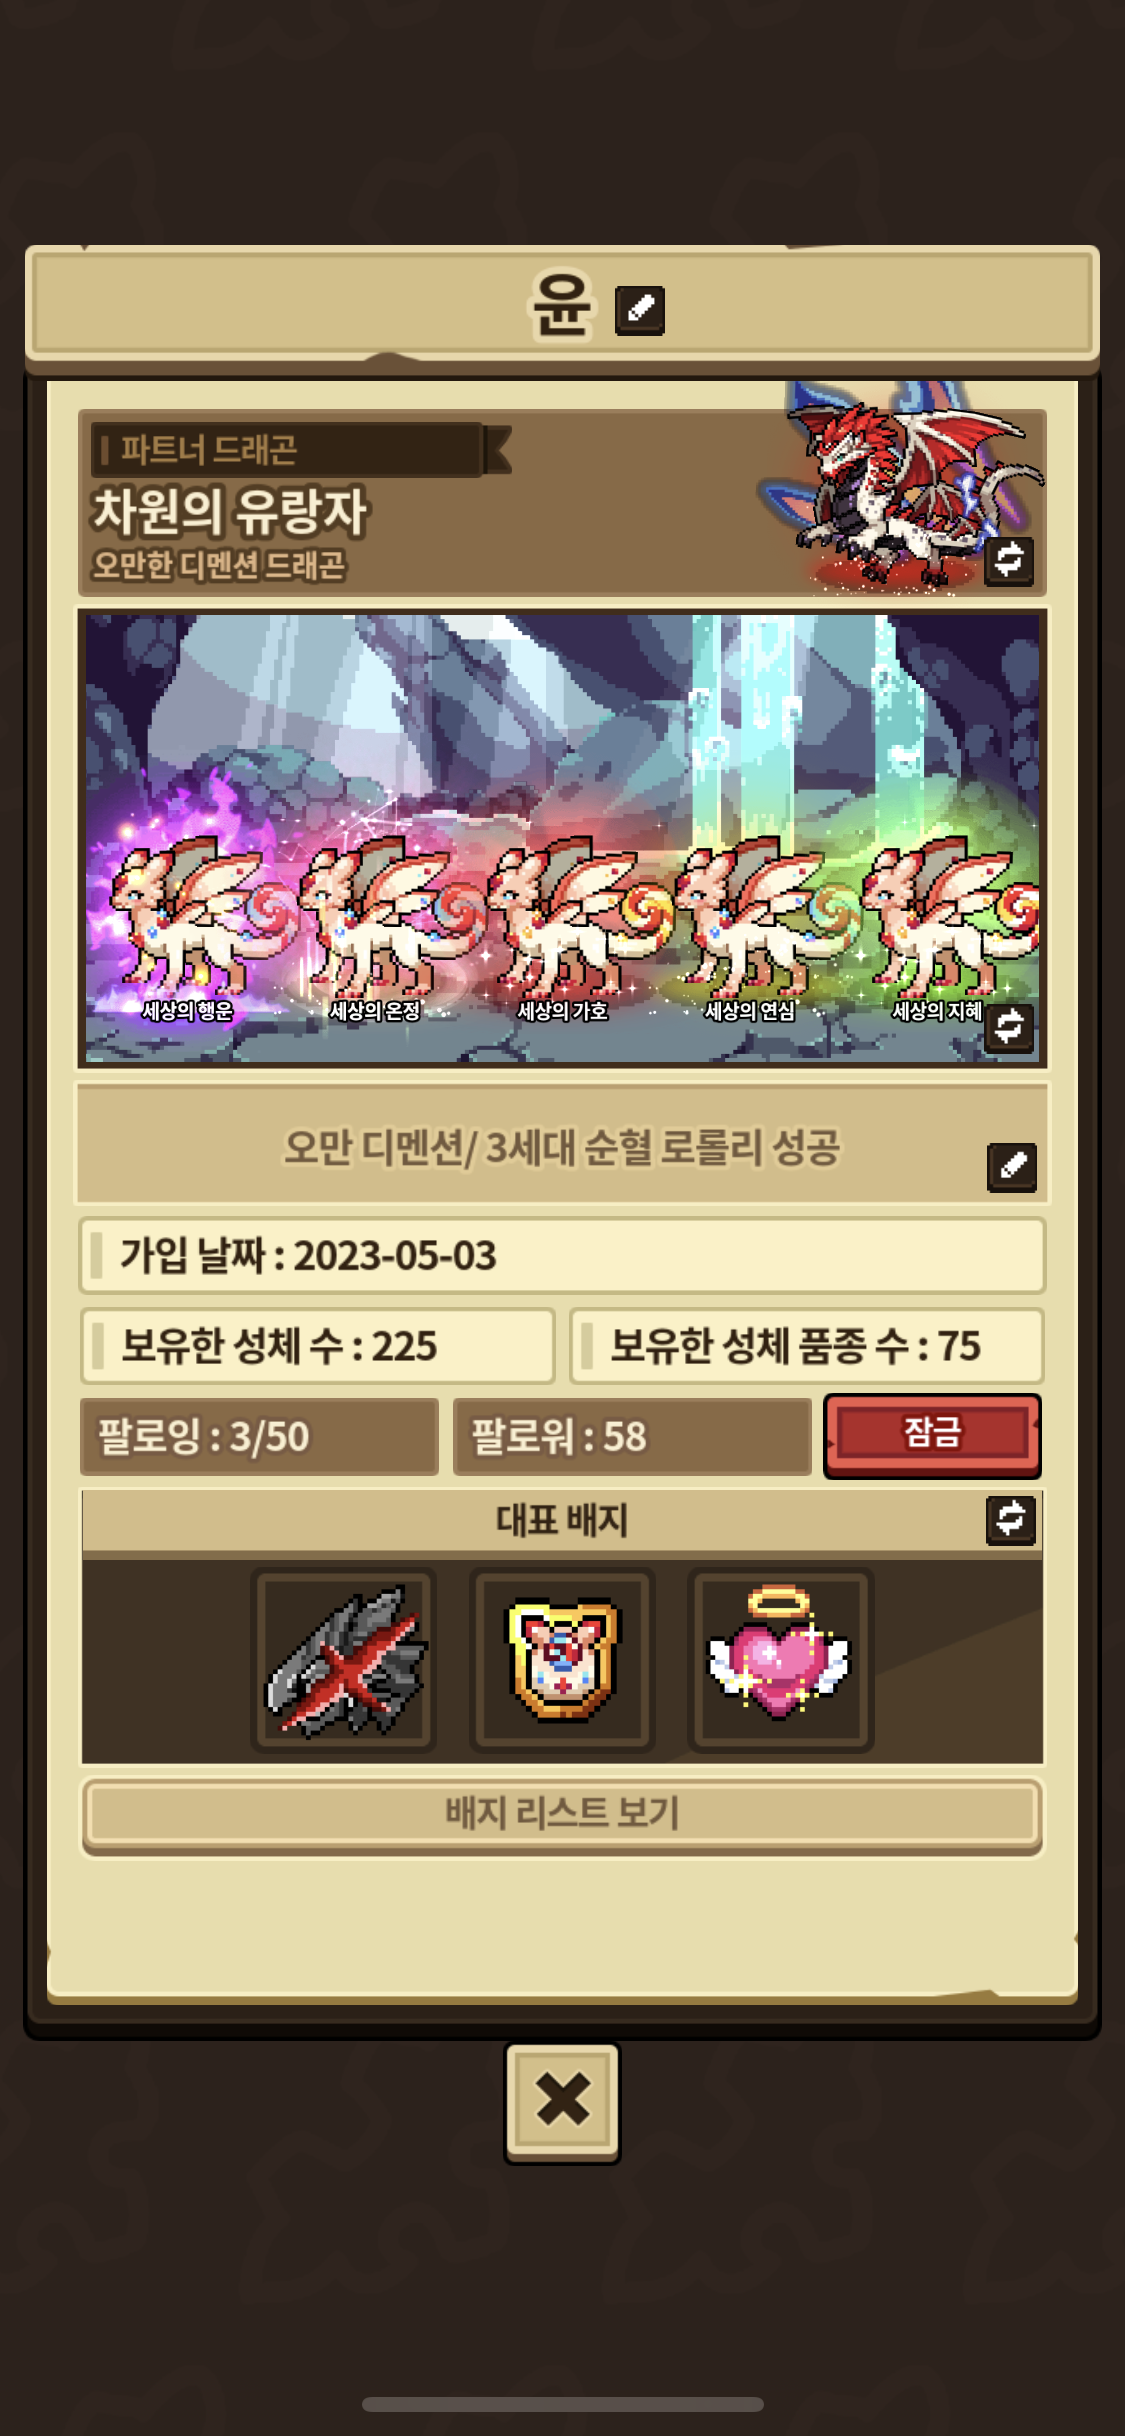Tap the 가입 날짜 join date field
The height and width of the screenshot is (2436, 1125).
pos(562,1256)
